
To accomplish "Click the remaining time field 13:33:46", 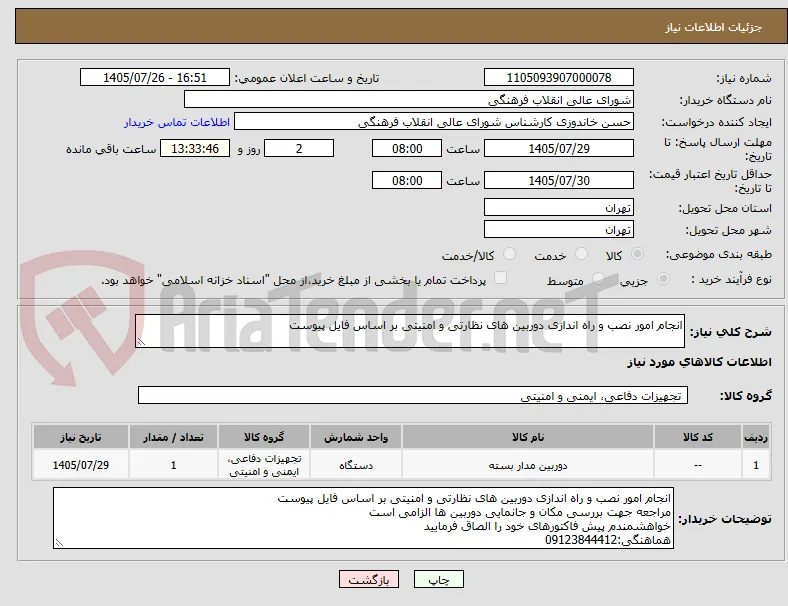I will pos(195,149).
